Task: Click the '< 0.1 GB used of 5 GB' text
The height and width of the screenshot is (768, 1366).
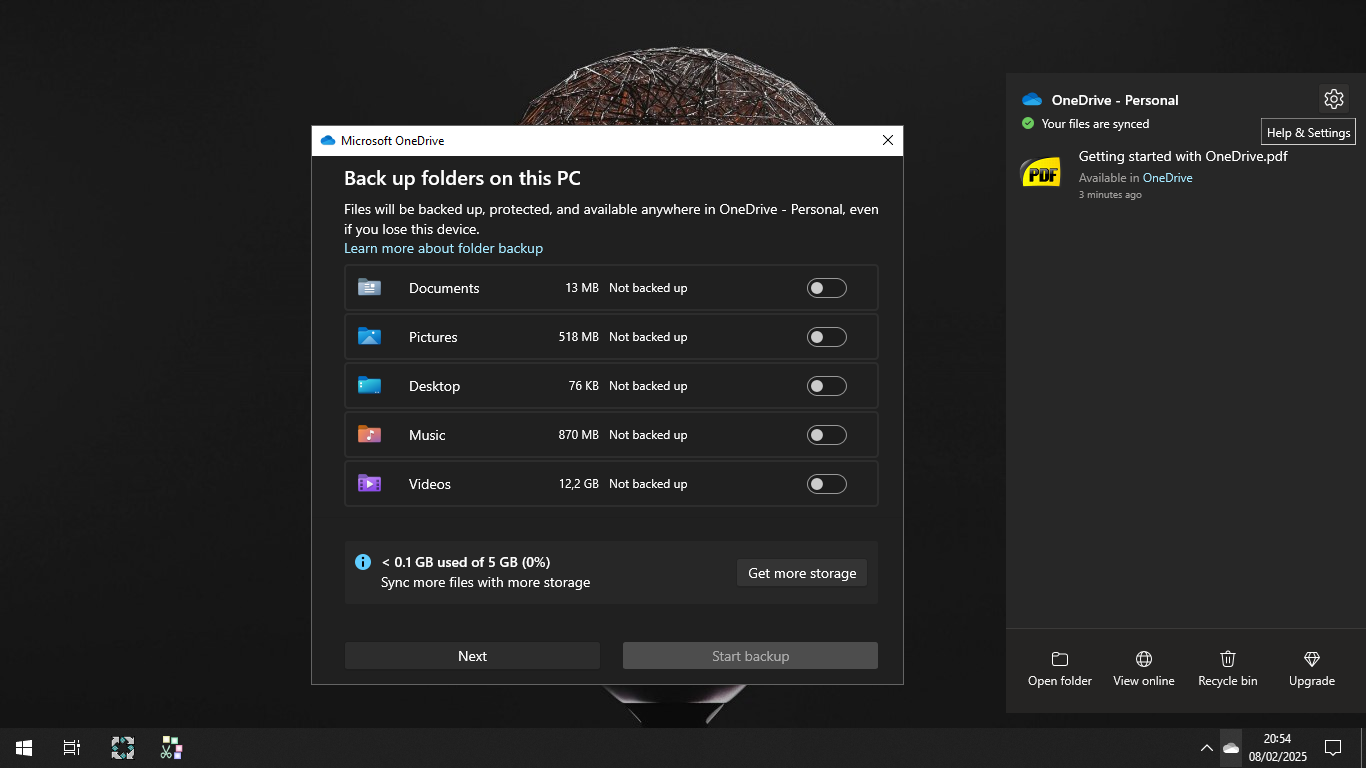Action: tap(466, 562)
